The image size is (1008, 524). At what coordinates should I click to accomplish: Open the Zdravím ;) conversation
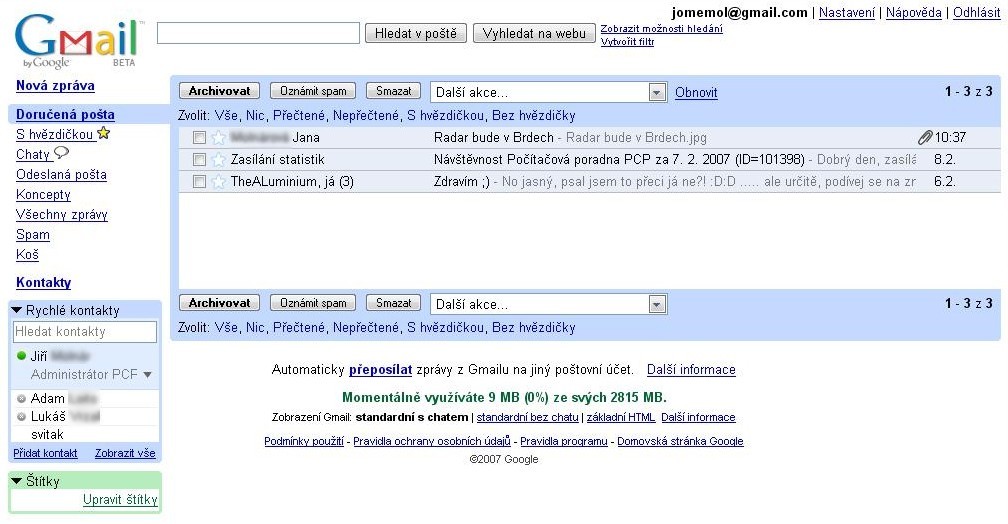click(x=462, y=181)
